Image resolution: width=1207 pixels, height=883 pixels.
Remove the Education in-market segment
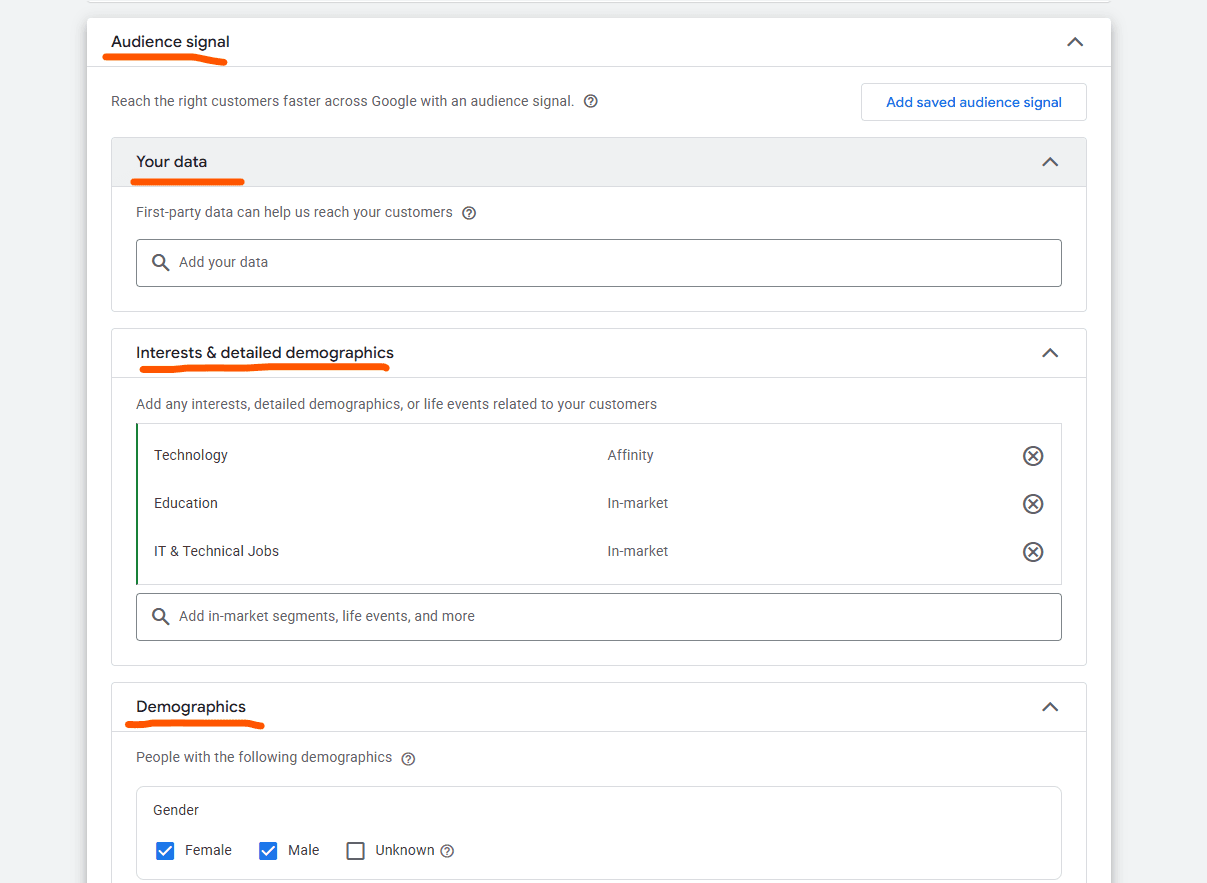pyautogui.click(x=1033, y=503)
